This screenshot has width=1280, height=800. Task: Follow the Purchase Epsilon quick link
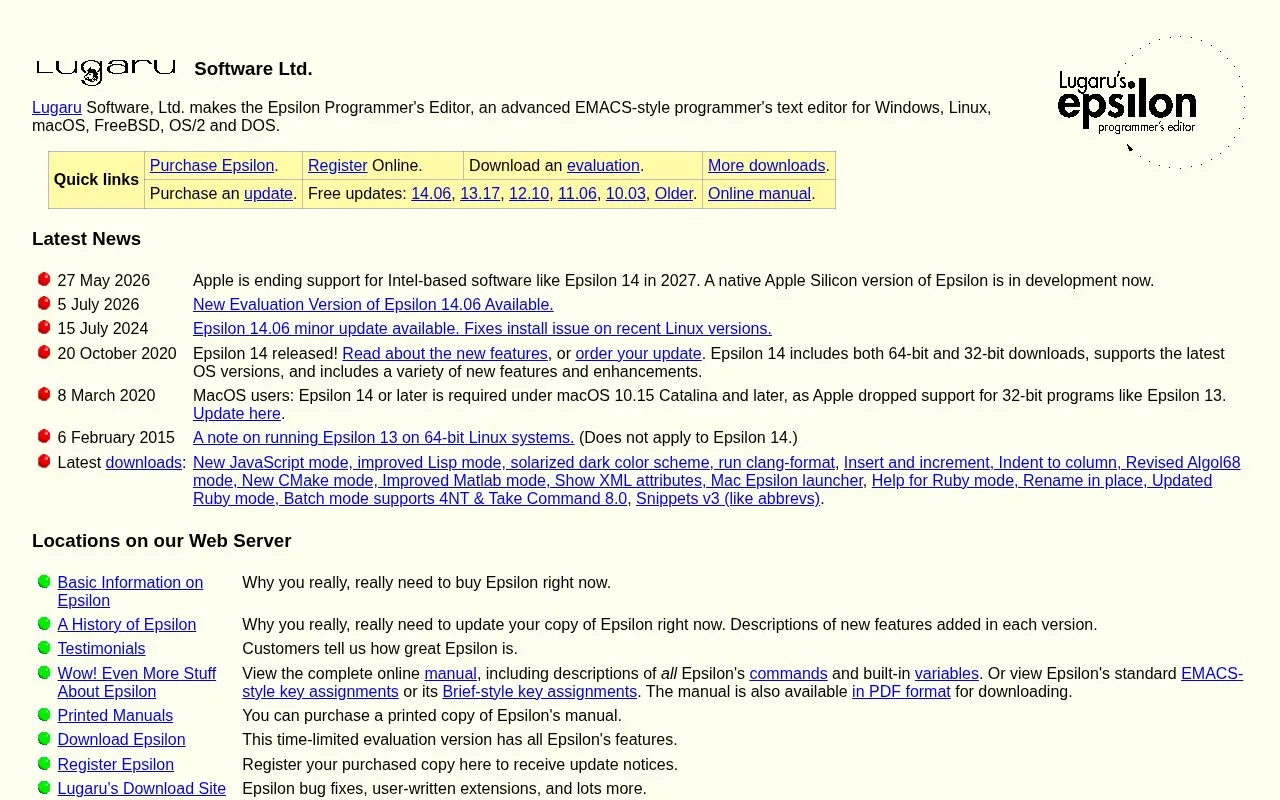[x=212, y=166]
